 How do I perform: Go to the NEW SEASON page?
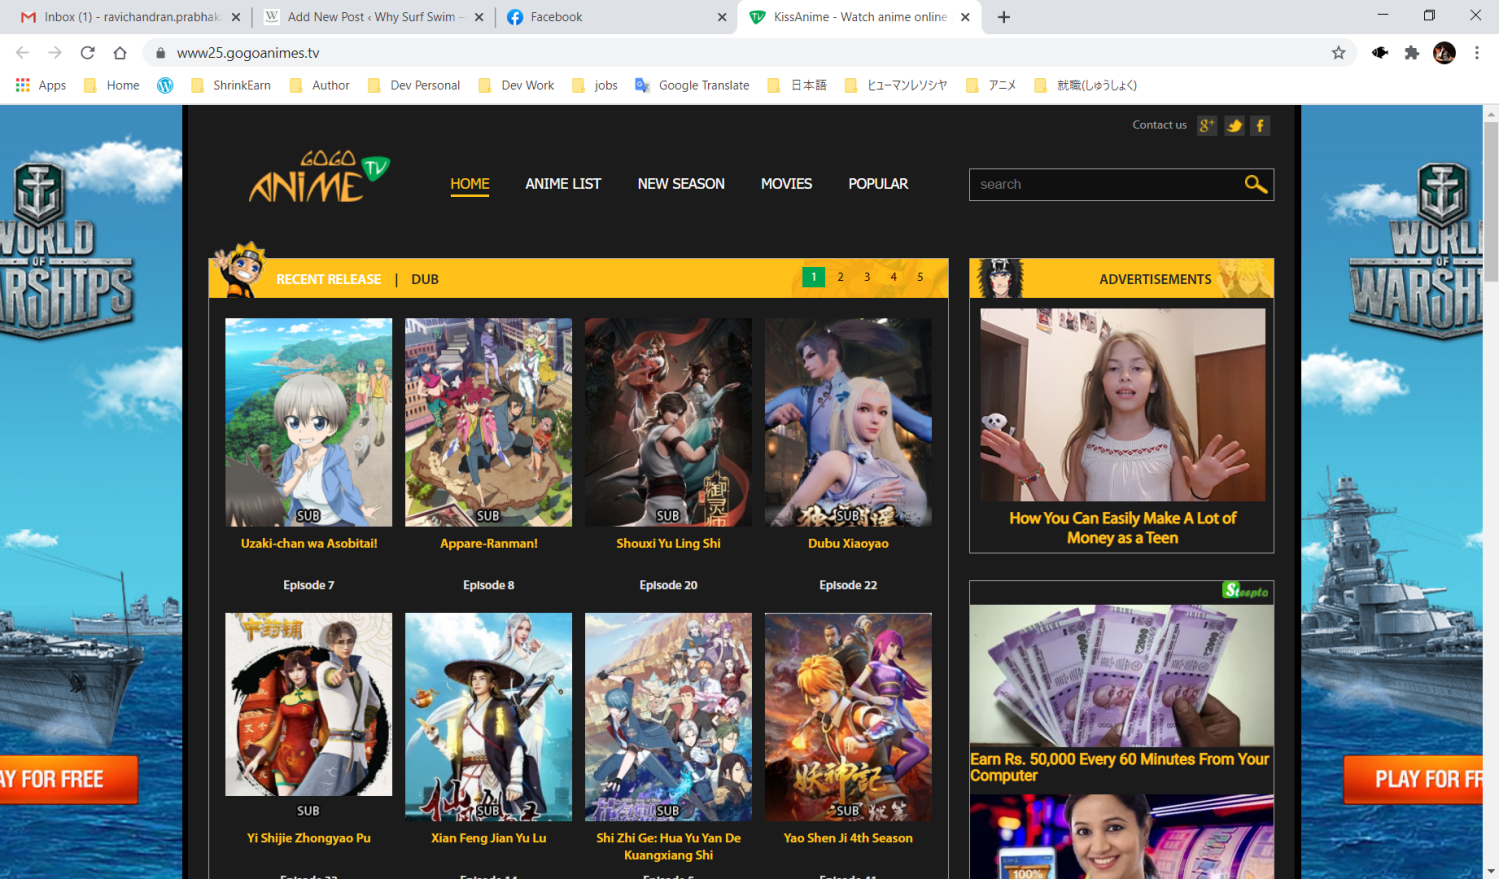[681, 184]
